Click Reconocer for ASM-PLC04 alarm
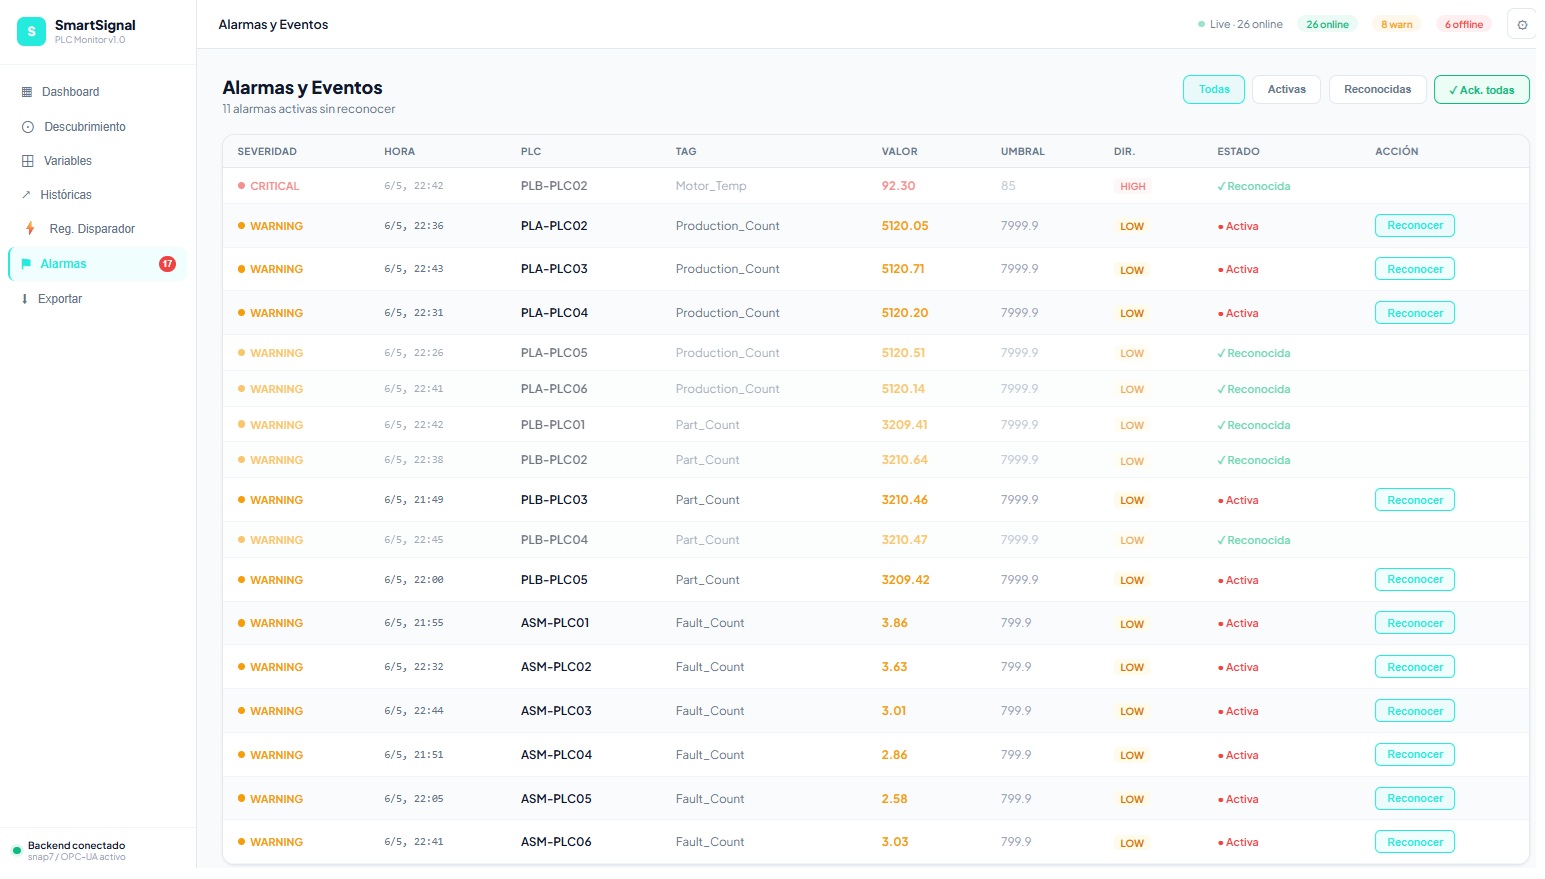This screenshot has height=879, width=1545. point(1415,755)
